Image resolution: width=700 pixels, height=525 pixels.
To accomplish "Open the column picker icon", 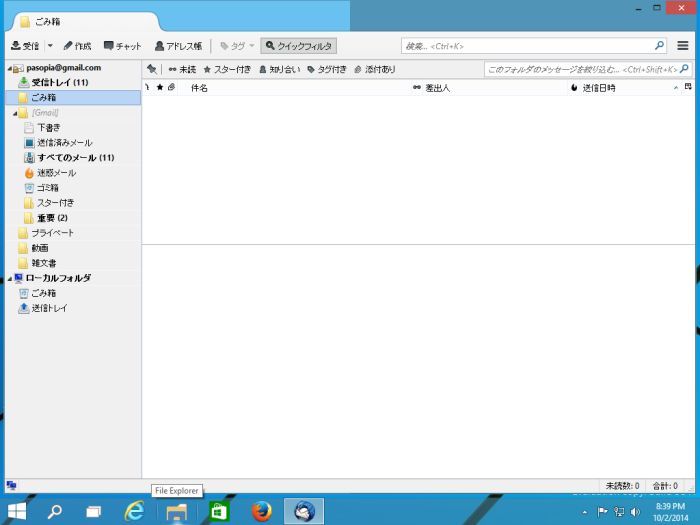I will point(688,88).
